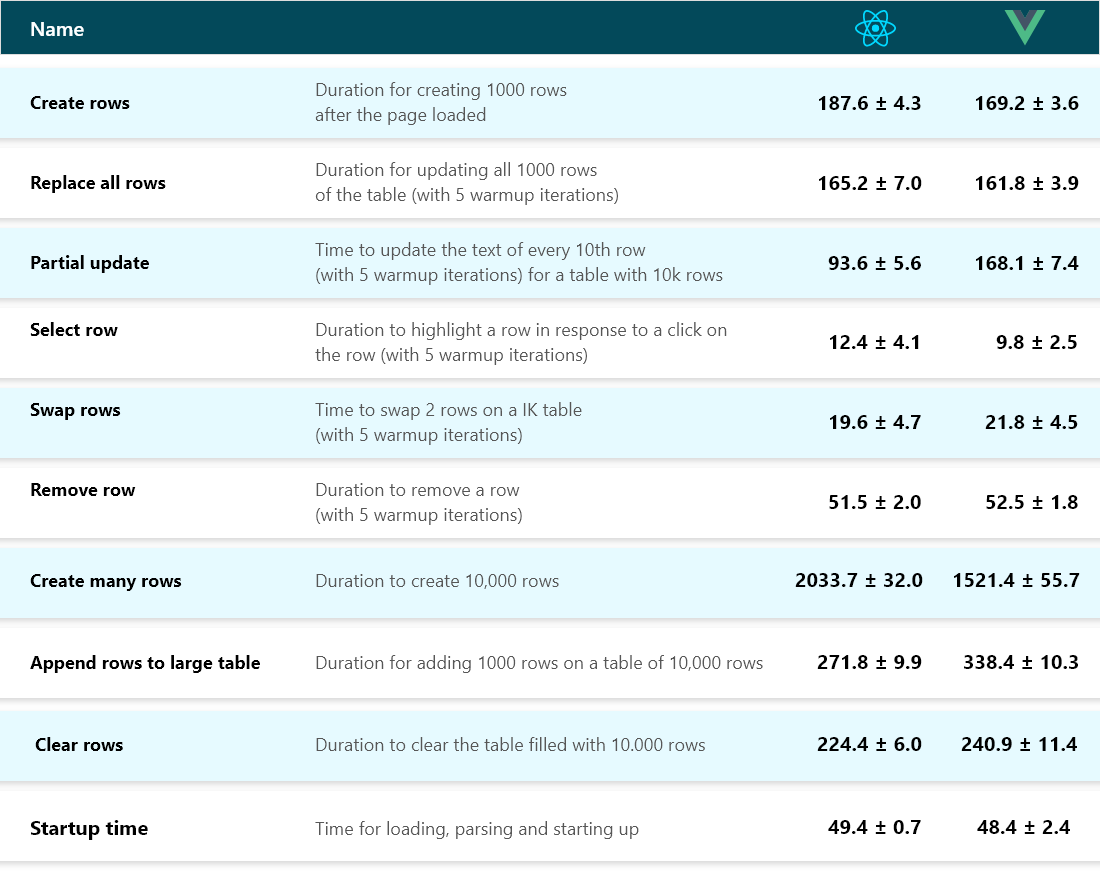This screenshot has height=875, width=1100.
Task: Click the Vue logo in header
Action: (1025, 27)
